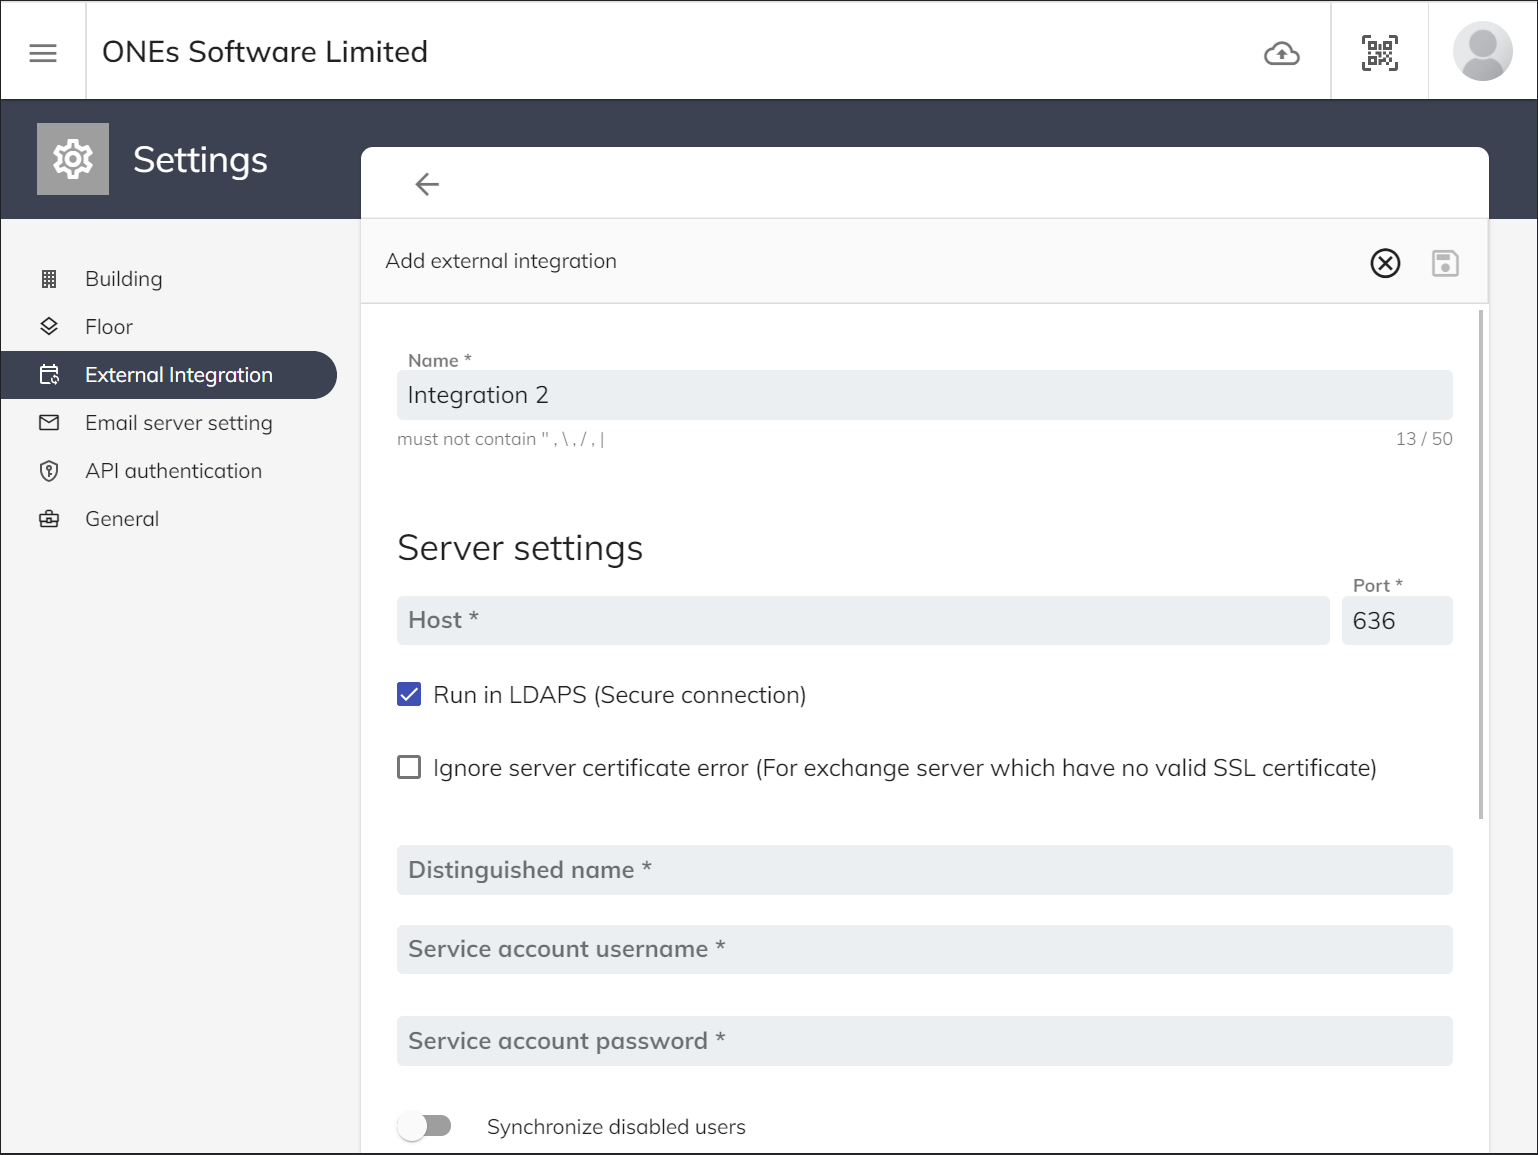Focus the Service account username field

tap(924, 949)
